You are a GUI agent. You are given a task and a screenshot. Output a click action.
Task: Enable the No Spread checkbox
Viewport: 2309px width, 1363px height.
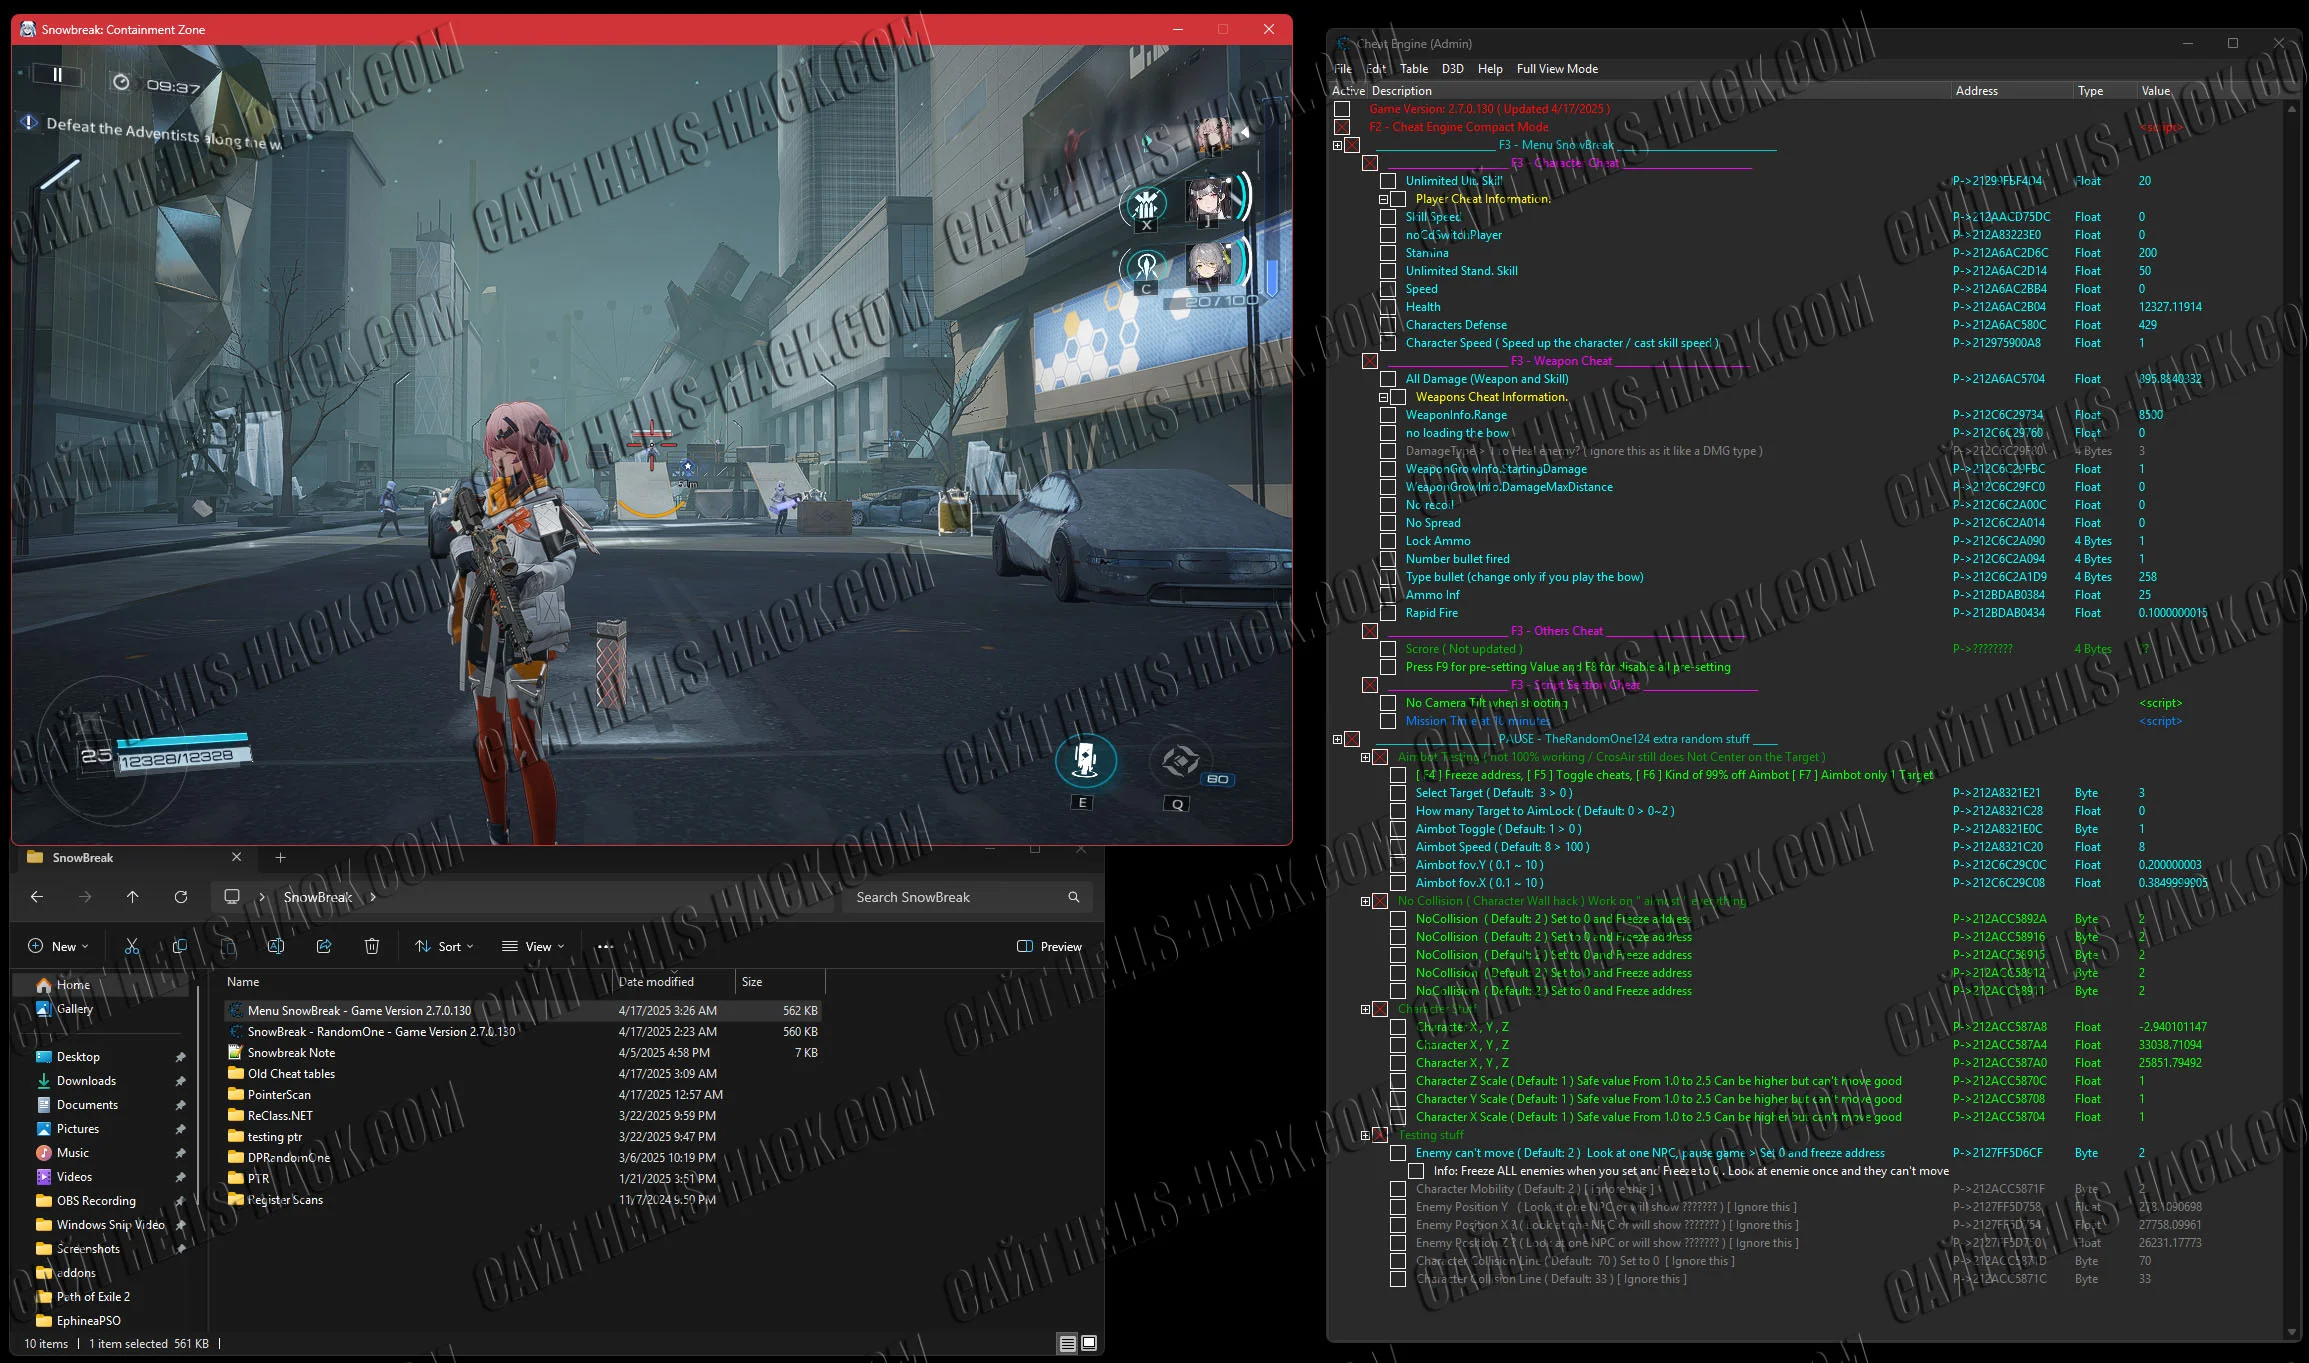click(1388, 523)
